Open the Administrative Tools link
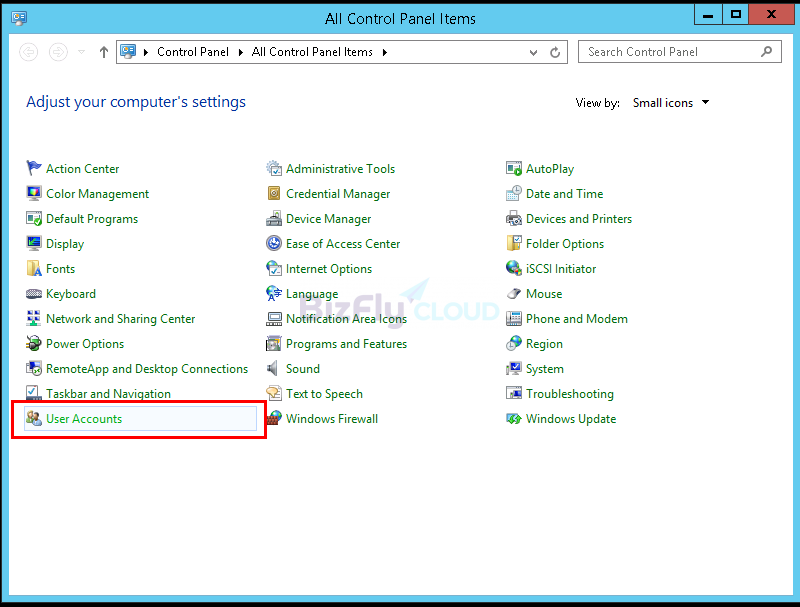800x607 pixels. pyautogui.click(x=340, y=169)
